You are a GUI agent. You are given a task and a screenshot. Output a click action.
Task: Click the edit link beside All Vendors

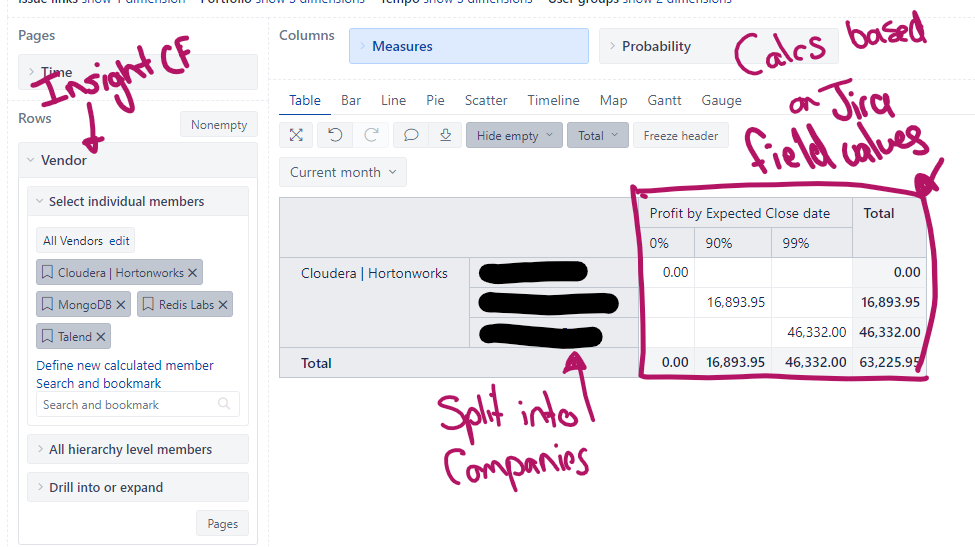119,241
